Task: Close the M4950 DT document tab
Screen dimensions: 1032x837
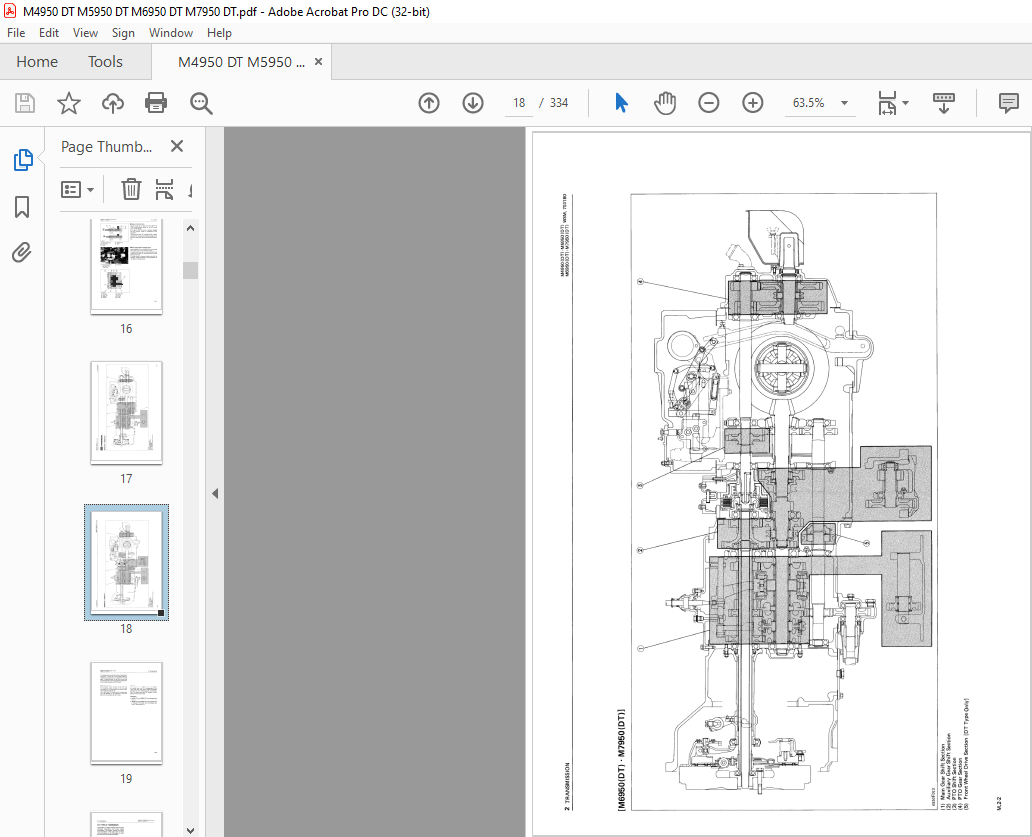Action: 319,61
